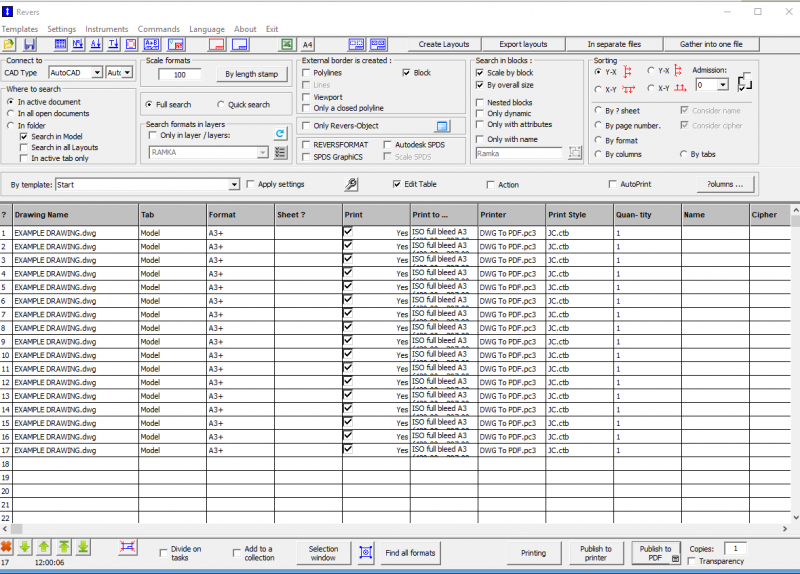The image size is (800, 574).
Task: Expand the By template Start dropdown
Action: tap(234, 185)
